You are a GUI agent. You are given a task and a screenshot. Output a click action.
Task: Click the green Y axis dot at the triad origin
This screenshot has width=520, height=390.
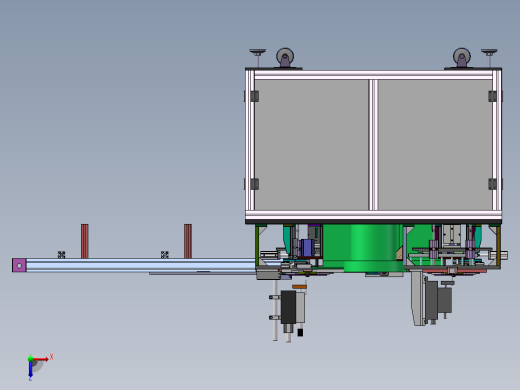pos(30,359)
